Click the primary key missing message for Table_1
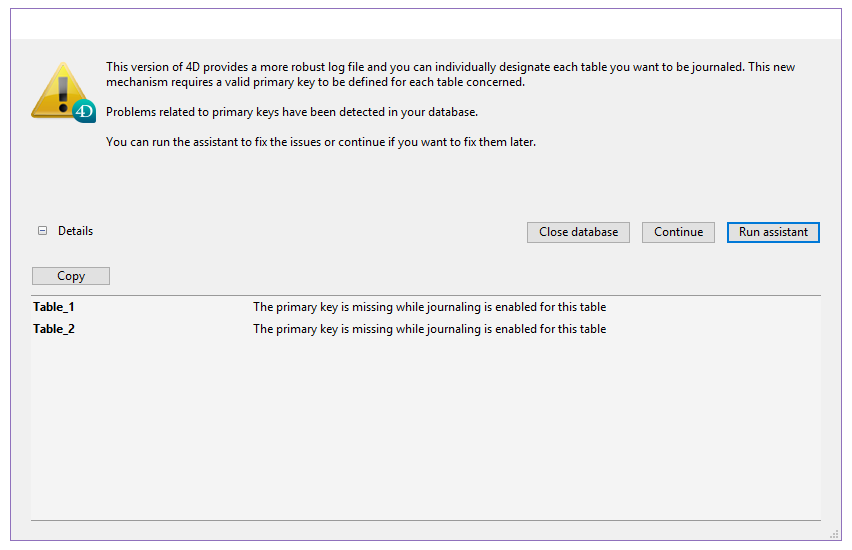Screen dimensions: 852x550 pyautogui.click(x=429, y=307)
